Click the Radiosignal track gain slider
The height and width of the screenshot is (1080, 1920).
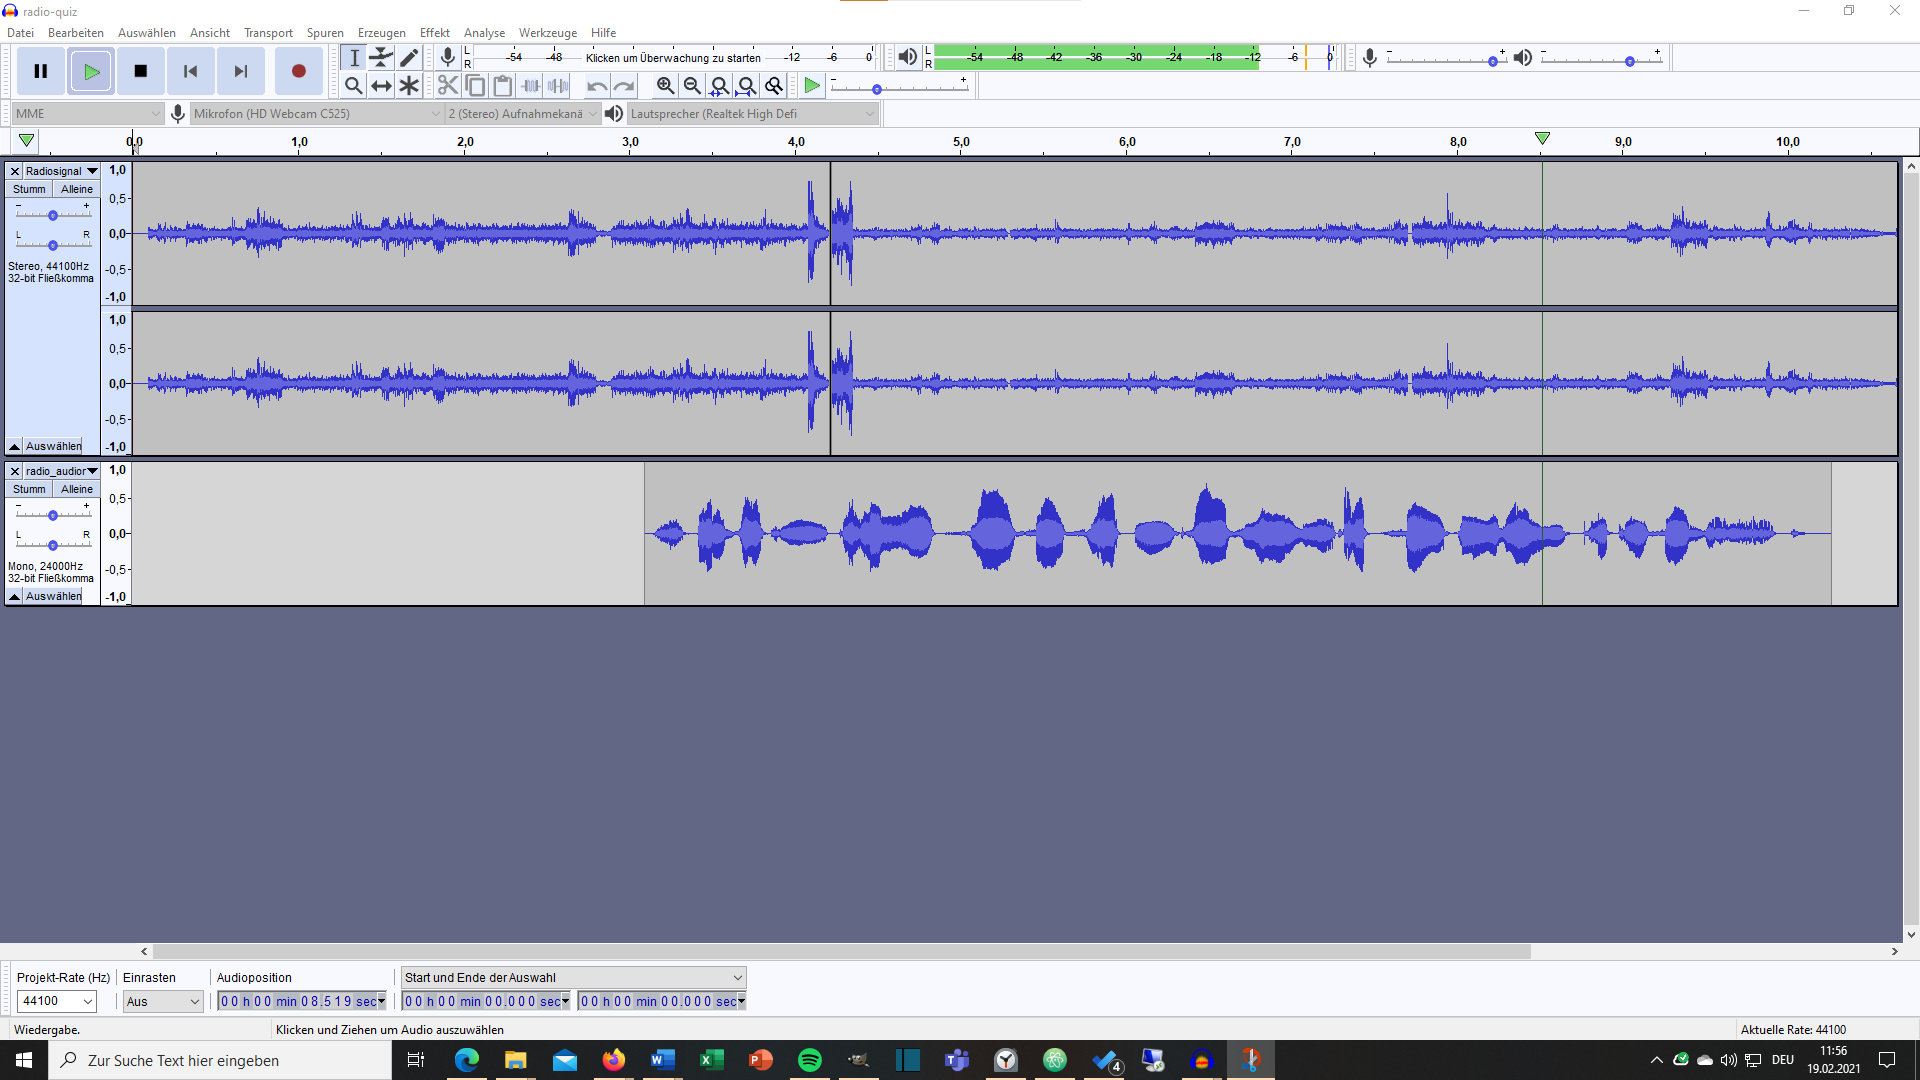point(53,215)
